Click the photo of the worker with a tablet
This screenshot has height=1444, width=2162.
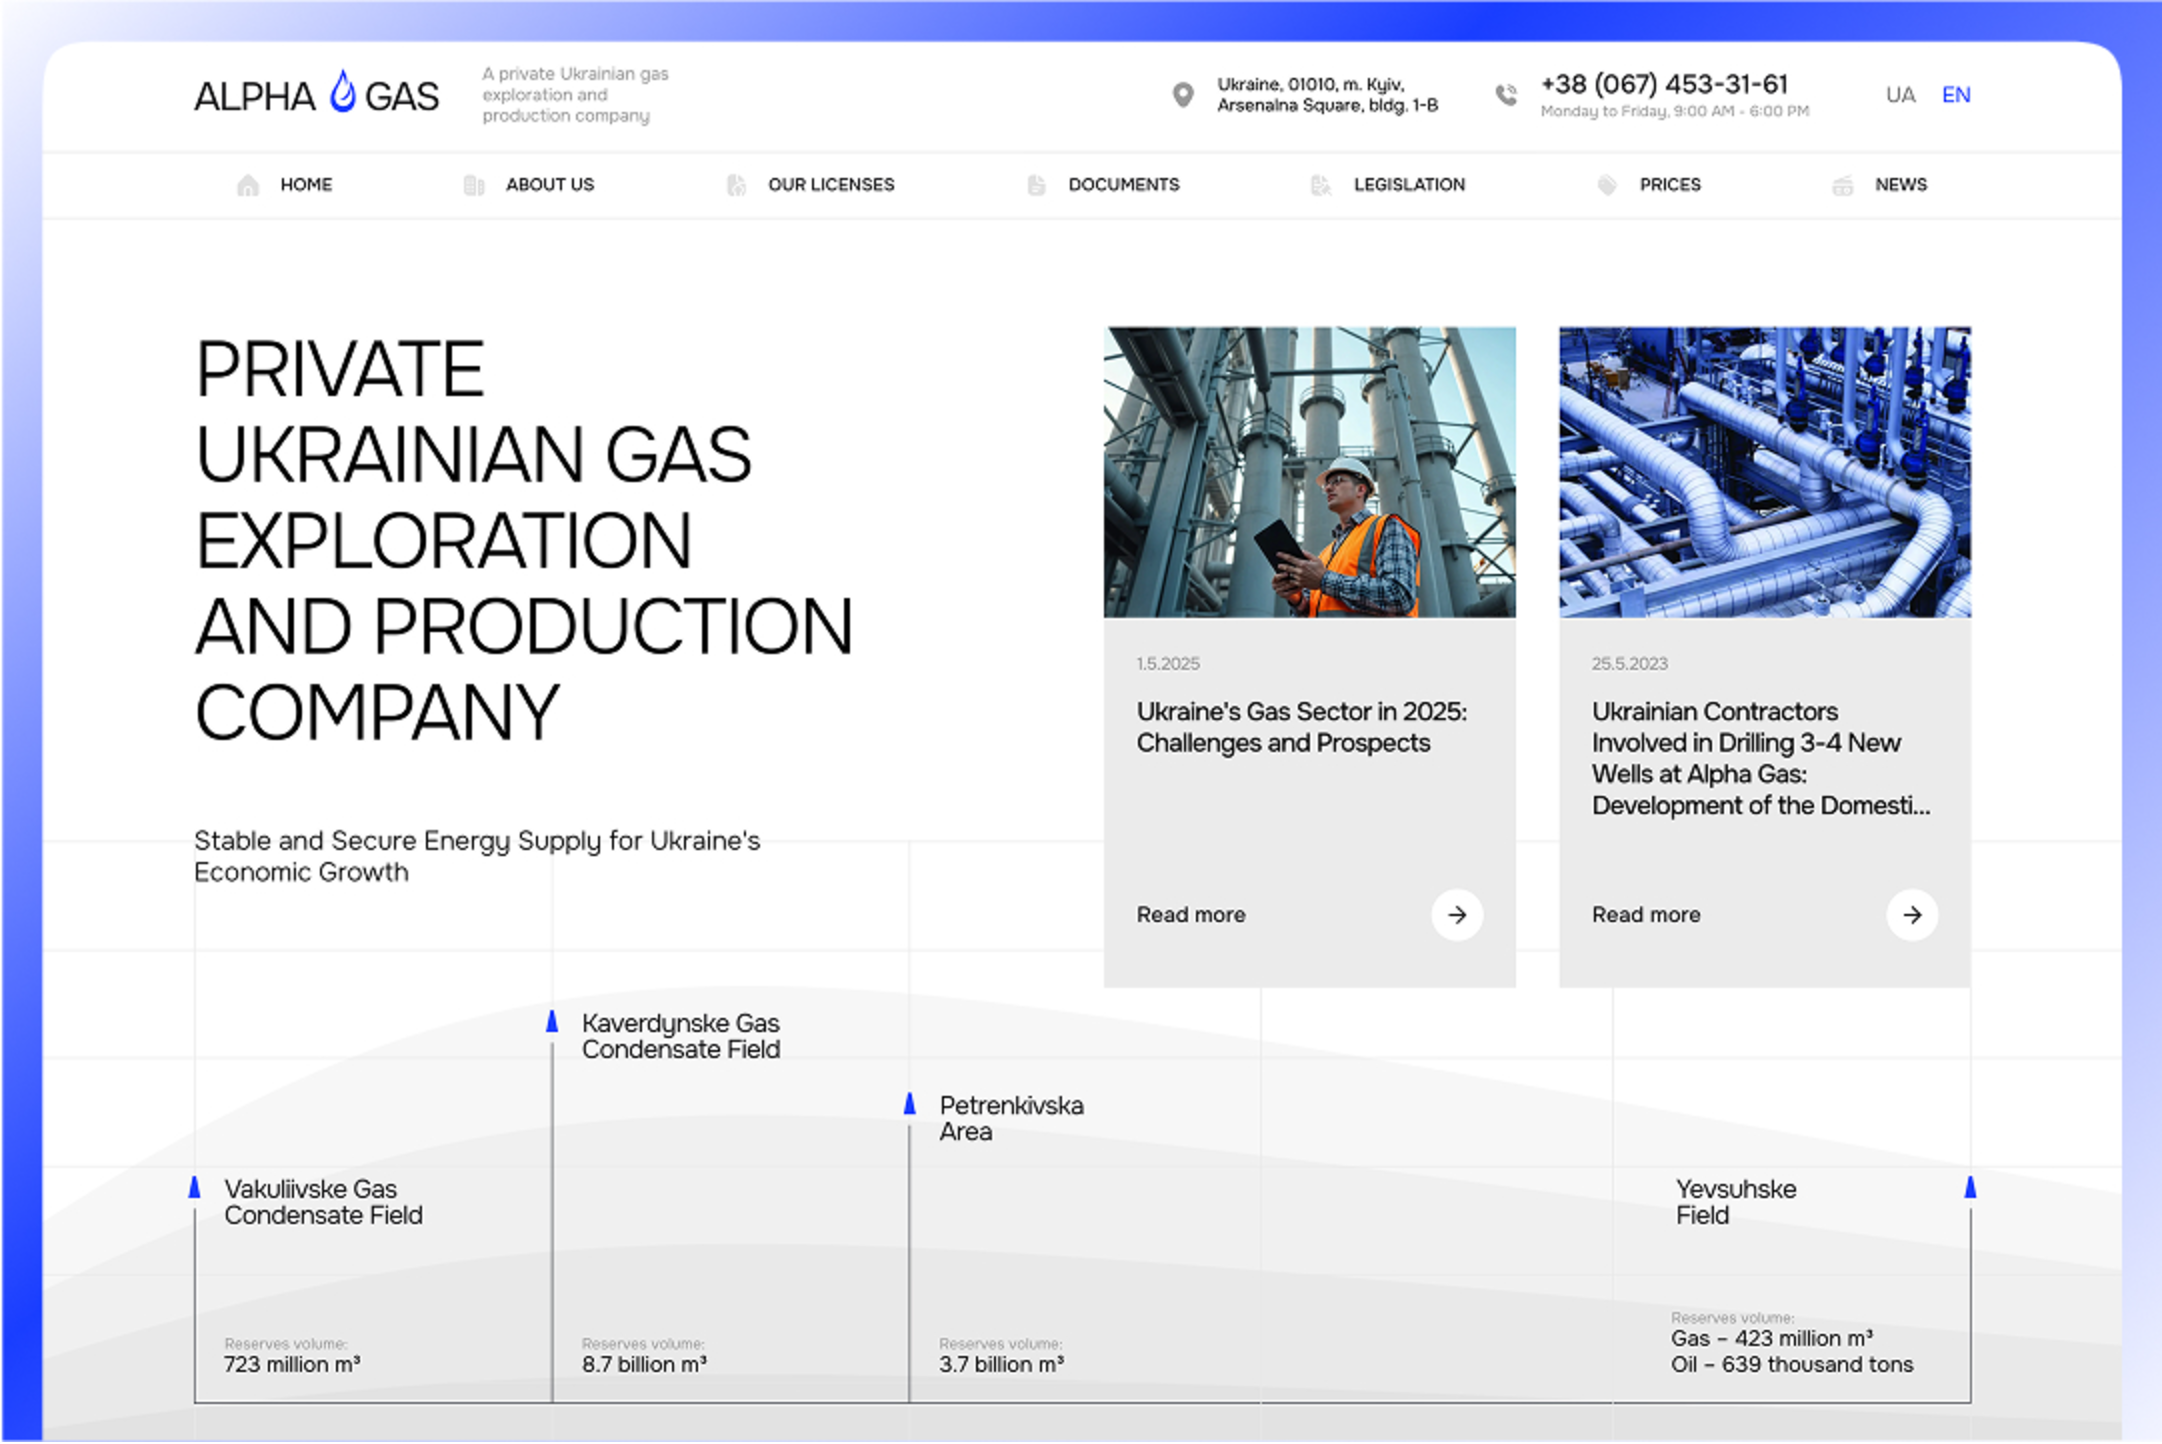(1308, 470)
